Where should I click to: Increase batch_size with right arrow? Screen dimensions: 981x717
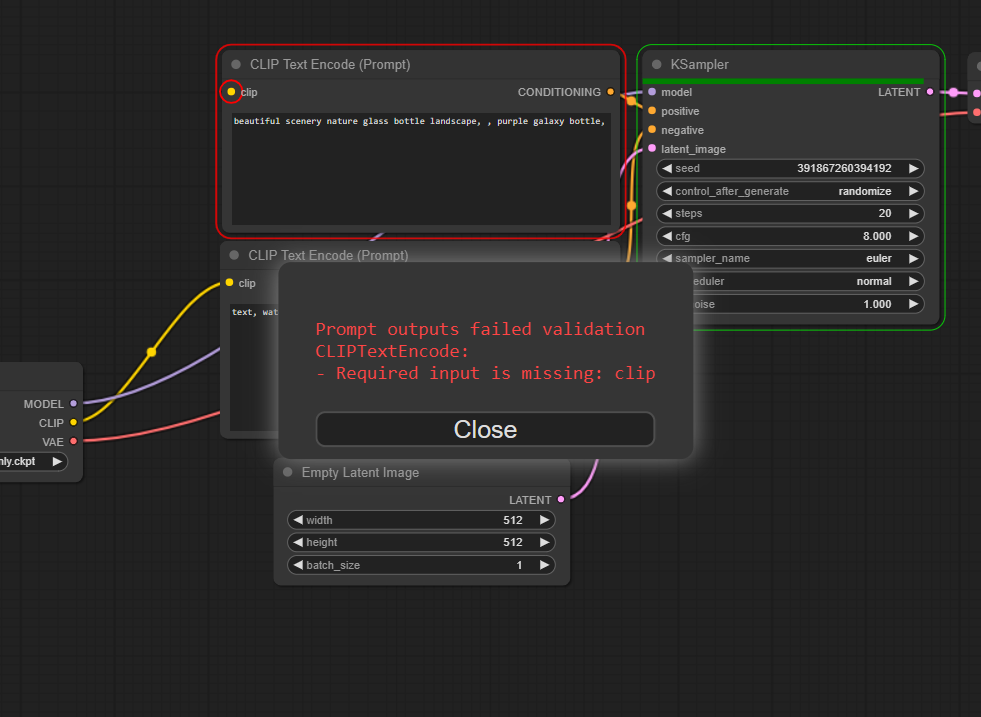pyautogui.click(x=544, y=565)
